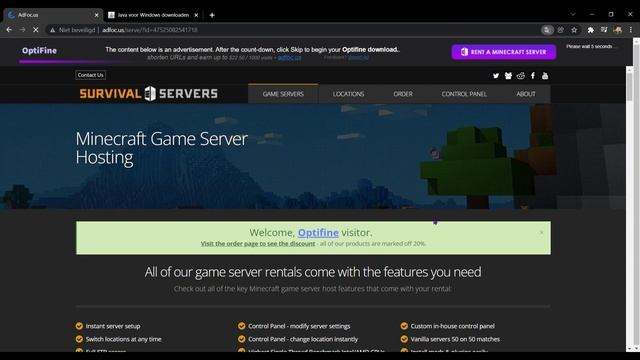Click 'Vanilla servers 50 on 50 matches' text

[455, 339]
